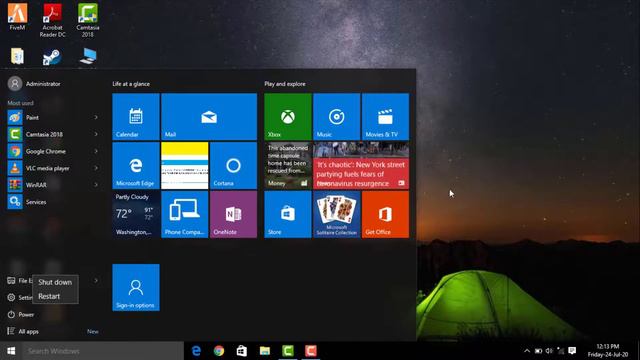Open the Money news tile
Viewport: 640px width, 360px height.
(x=288, y=165)
